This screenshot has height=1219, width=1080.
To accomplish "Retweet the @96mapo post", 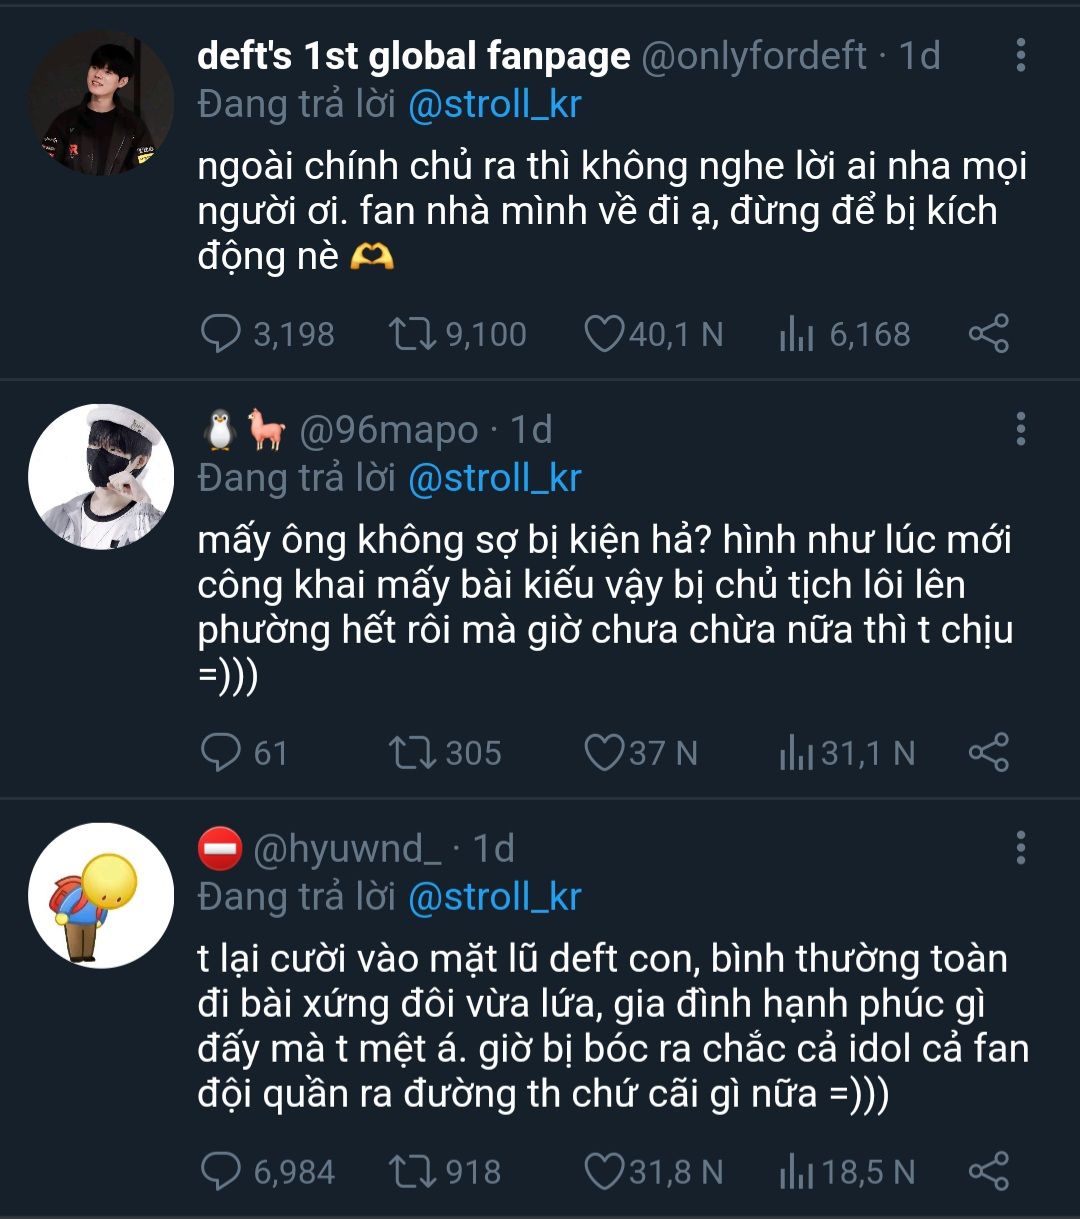I will coord(413,753).
